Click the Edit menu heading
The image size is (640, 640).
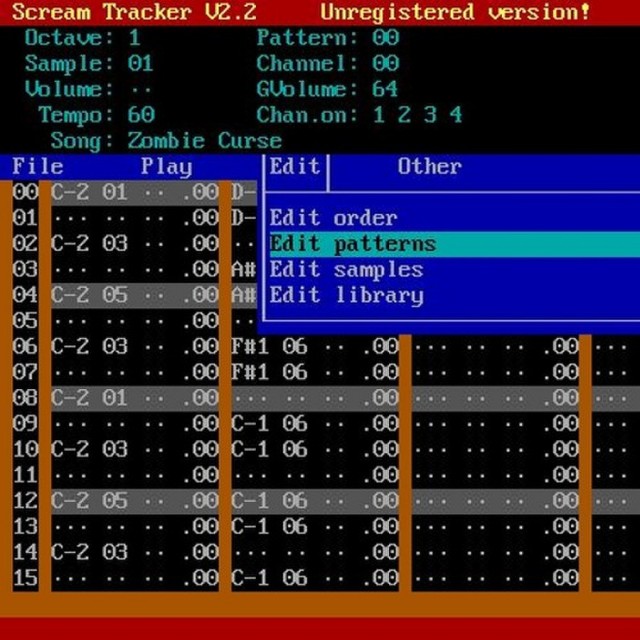point(295,167)
